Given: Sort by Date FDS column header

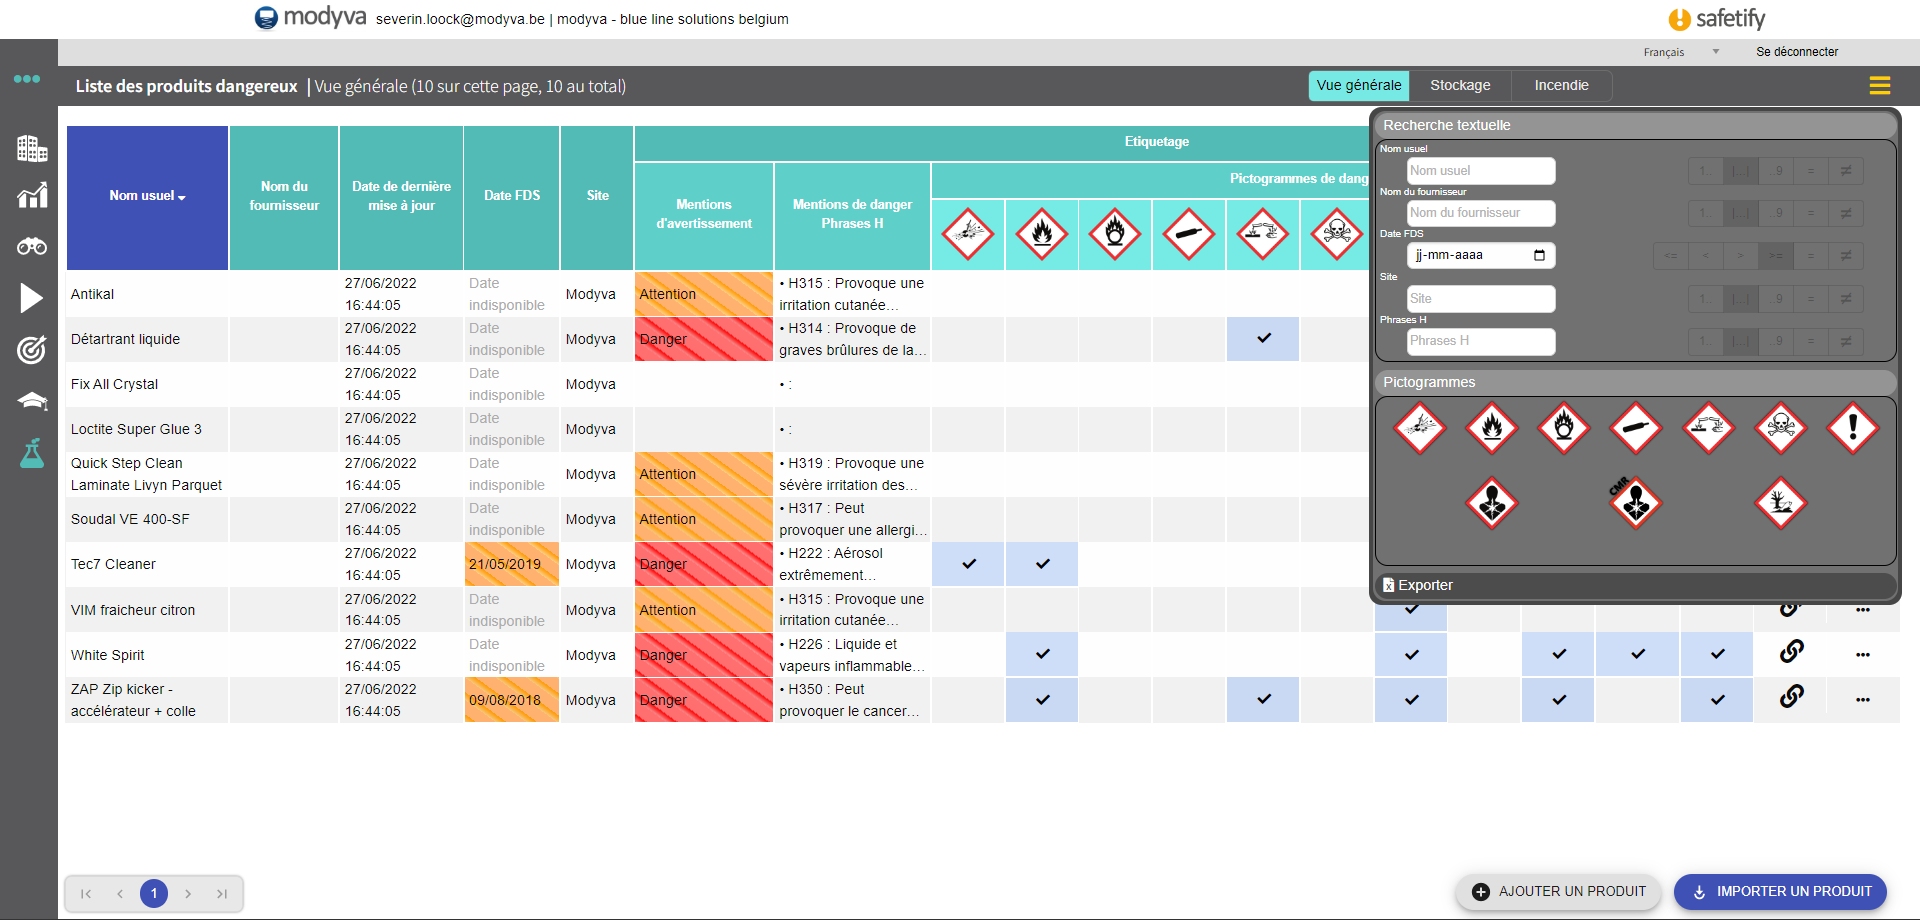Looking at the screenshot, I should tap(512, 196).
